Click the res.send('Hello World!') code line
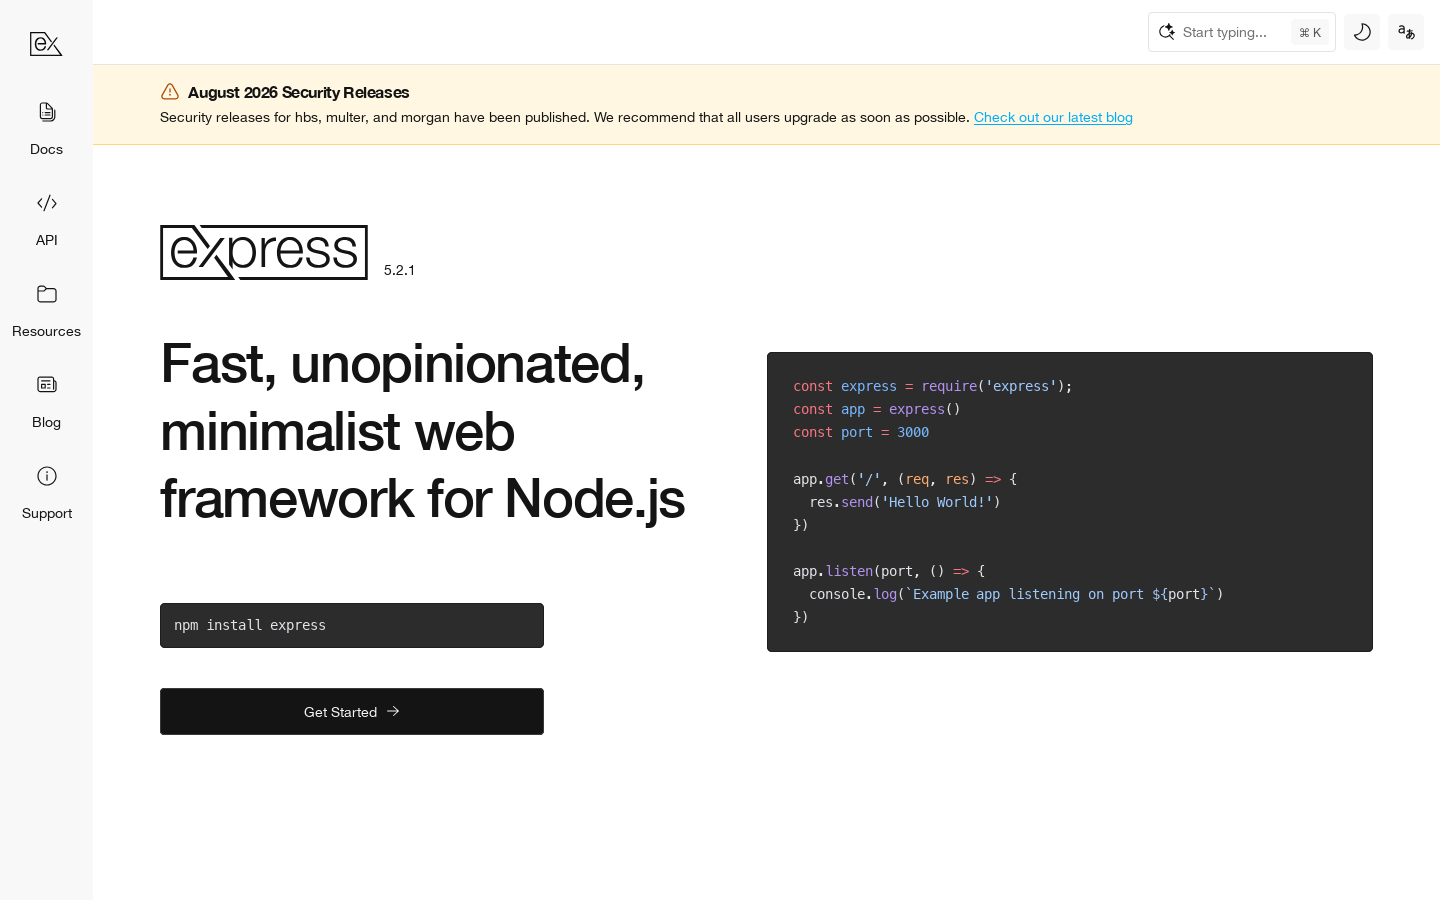This screenshot has height=900, width=1440. tap(905, 502)
